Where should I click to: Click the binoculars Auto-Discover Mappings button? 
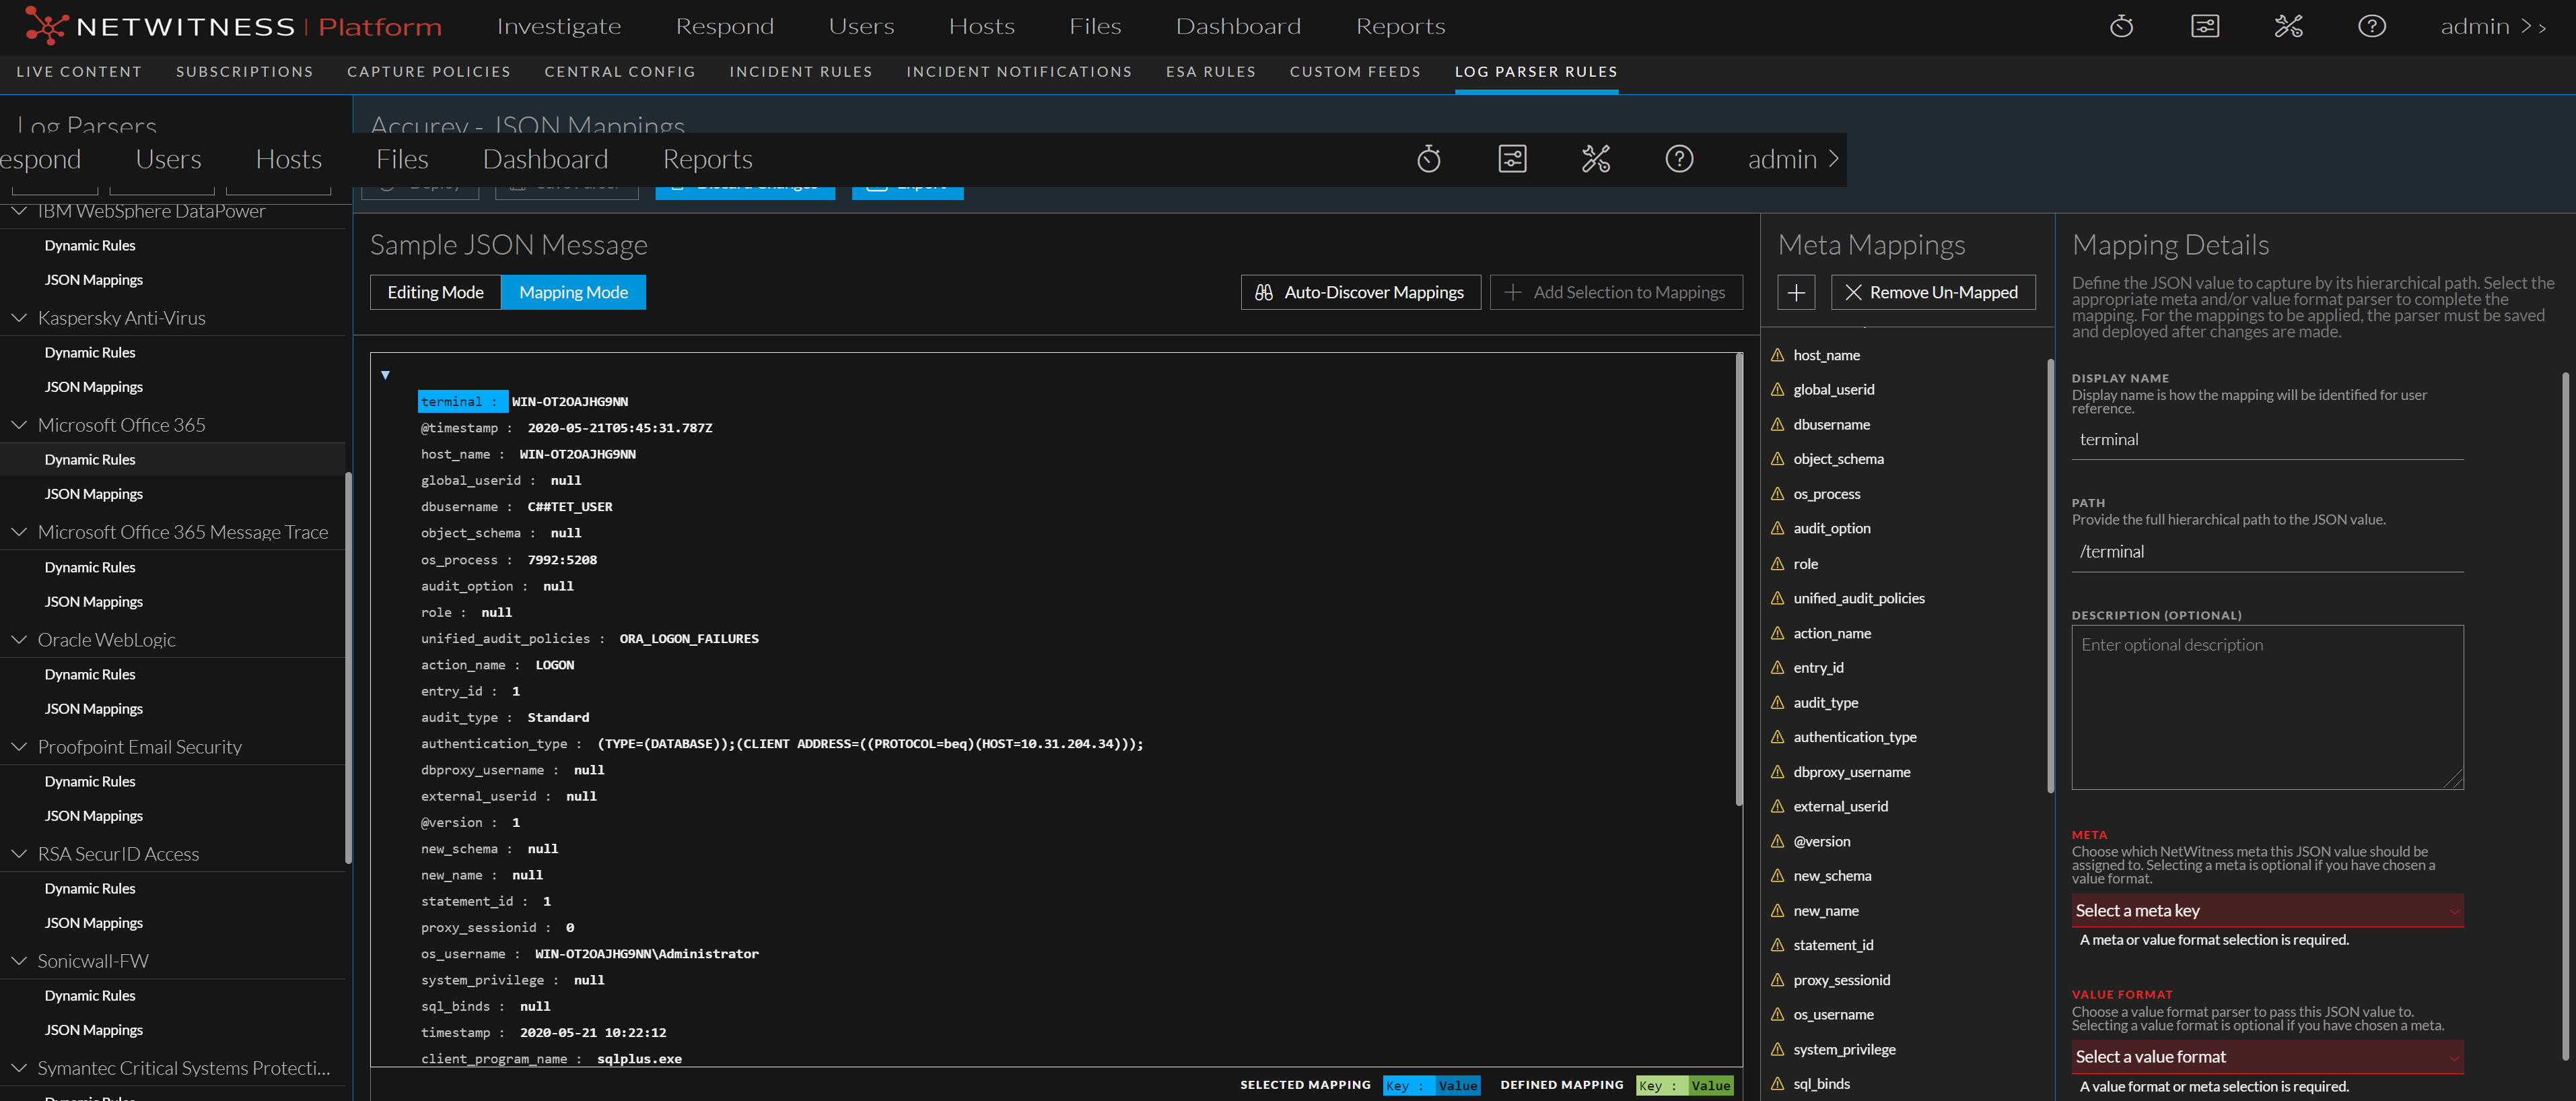(1360, 292)
